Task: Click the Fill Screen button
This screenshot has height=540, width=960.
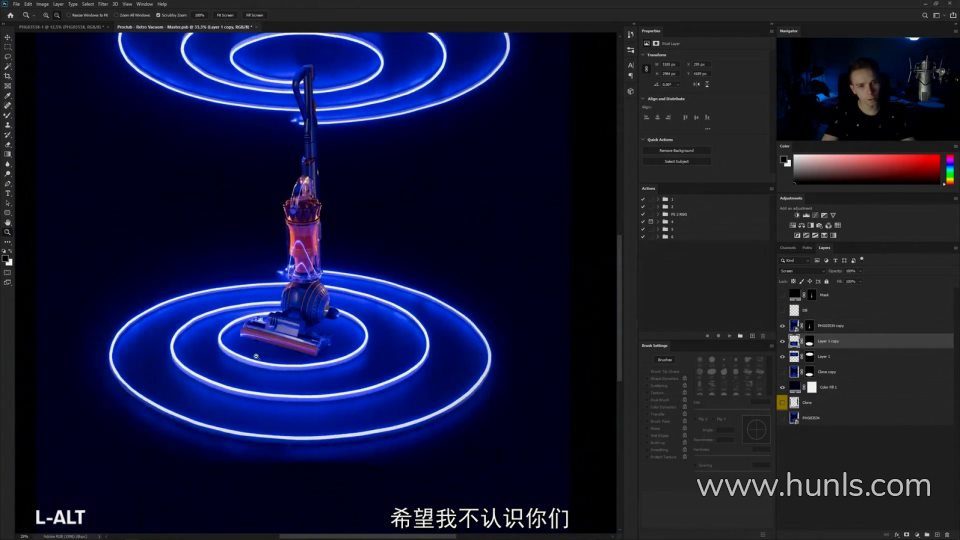Action: click(254, 15)
